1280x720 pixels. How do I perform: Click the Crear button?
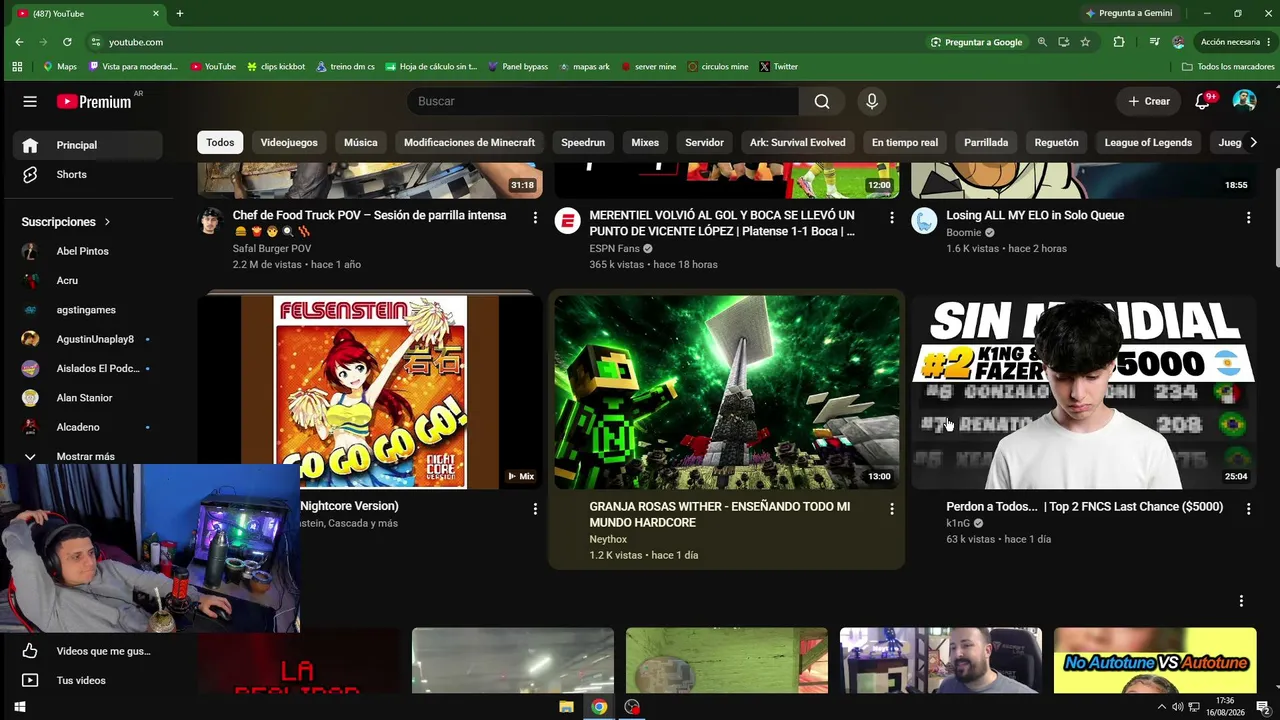pyautogui.click(x=1149, y=101)
